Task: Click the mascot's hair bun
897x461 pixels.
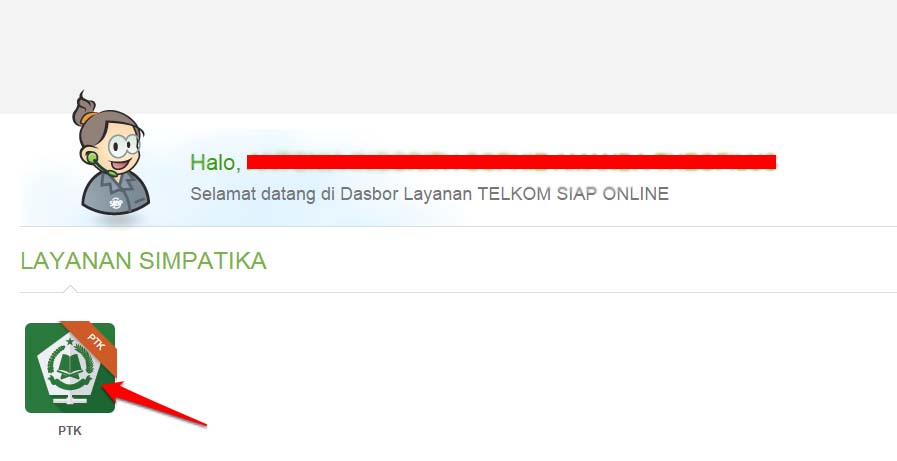Action: [x=84, y=108]
